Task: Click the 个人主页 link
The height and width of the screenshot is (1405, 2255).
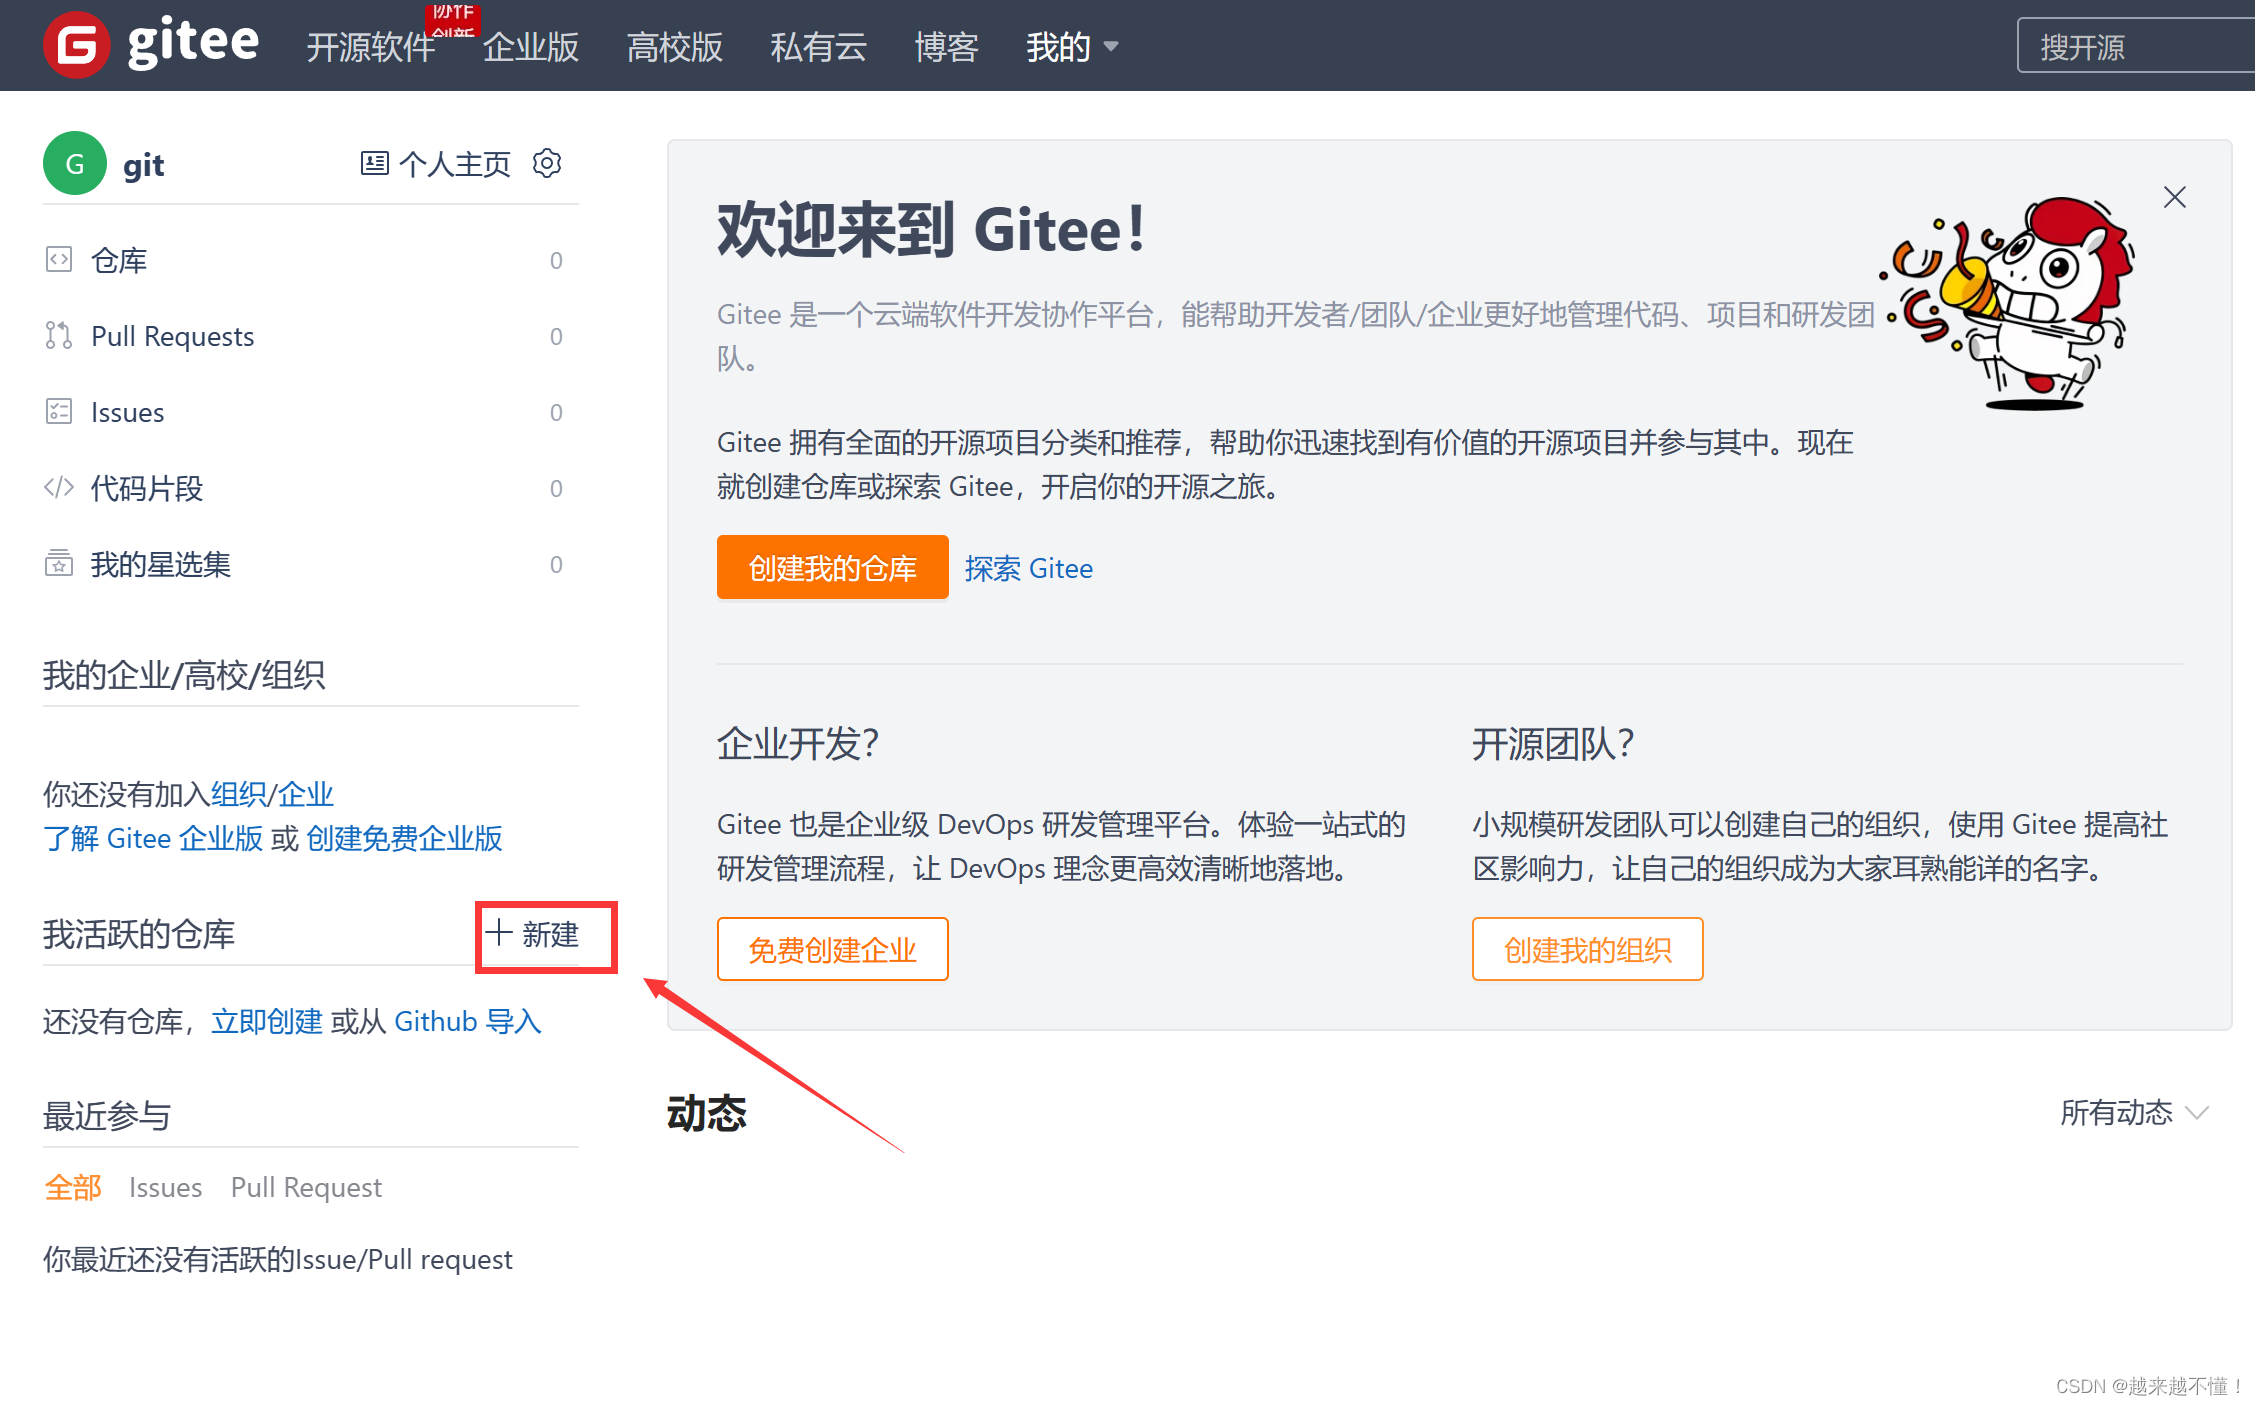Action: tap(455, 163)
